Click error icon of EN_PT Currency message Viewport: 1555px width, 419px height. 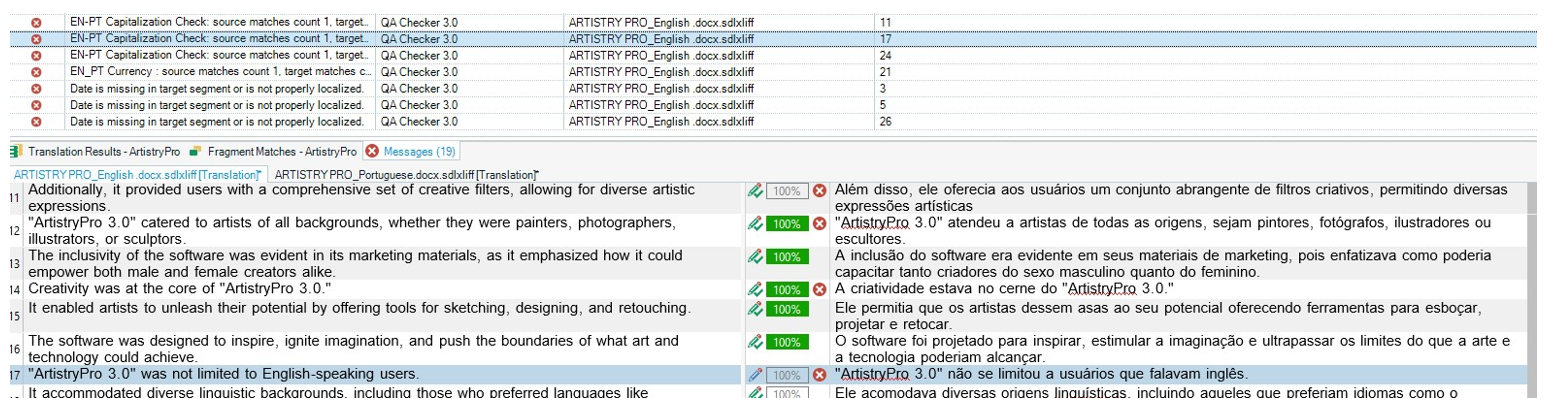coord(37,72)
